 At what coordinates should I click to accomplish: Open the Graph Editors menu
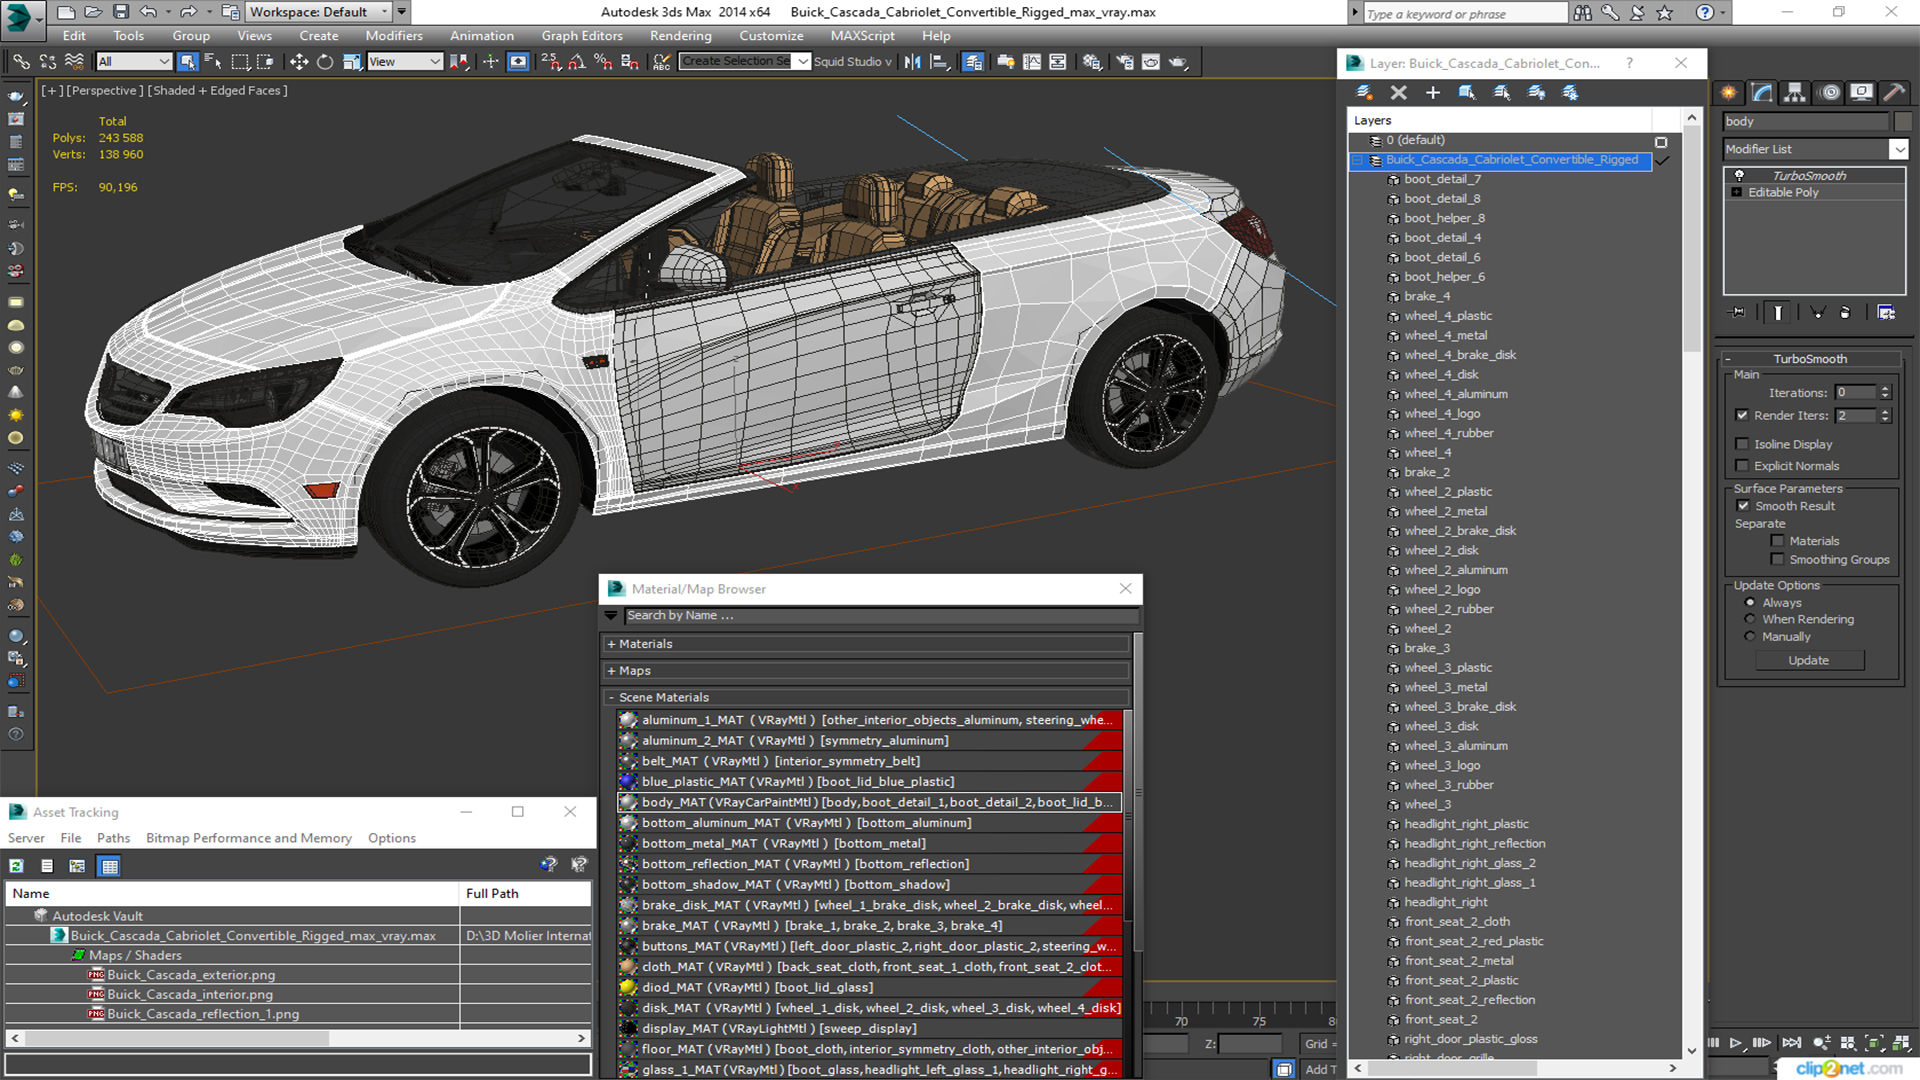[581, 36]
